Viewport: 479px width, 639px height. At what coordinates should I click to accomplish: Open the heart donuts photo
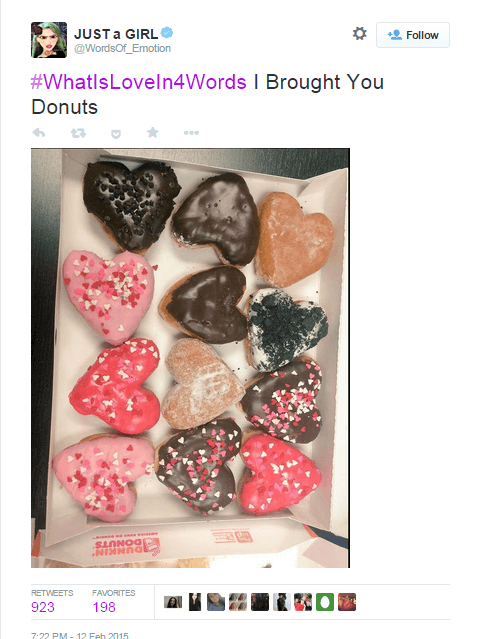coord(190,358)
